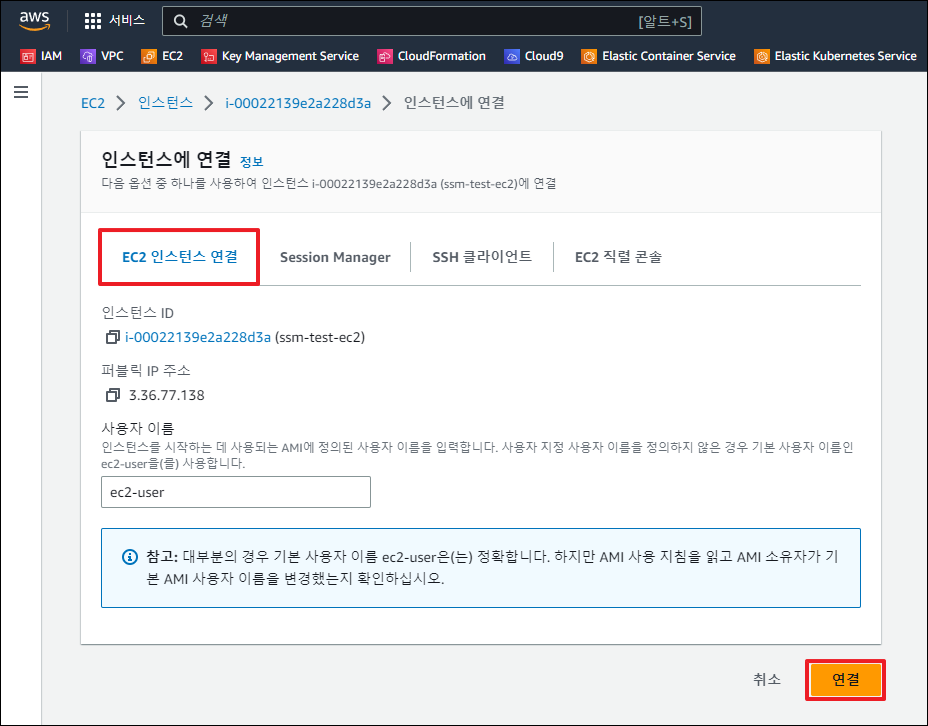Click the orange 연결 connect button
Image resolution: width=928 pixels, height=726 pixels.
pos(845,679)
